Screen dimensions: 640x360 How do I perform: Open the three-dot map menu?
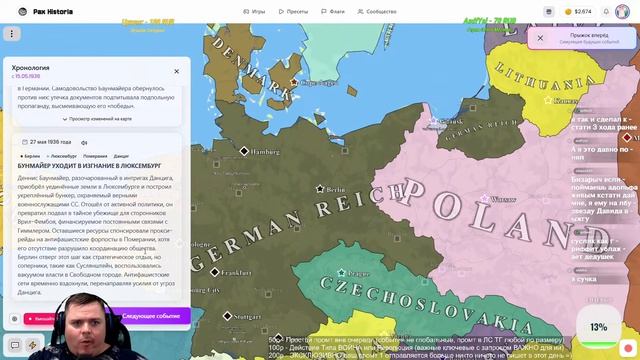click(11, 34)
